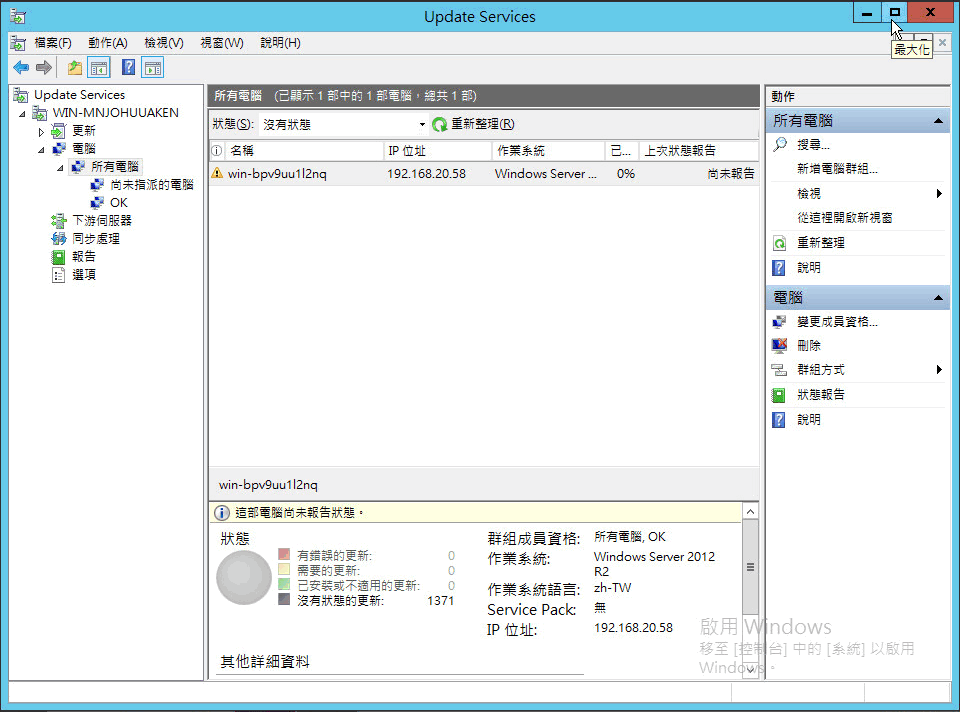
Task: Click the Forward arrow toolbar icon
Action: (43, 67)
